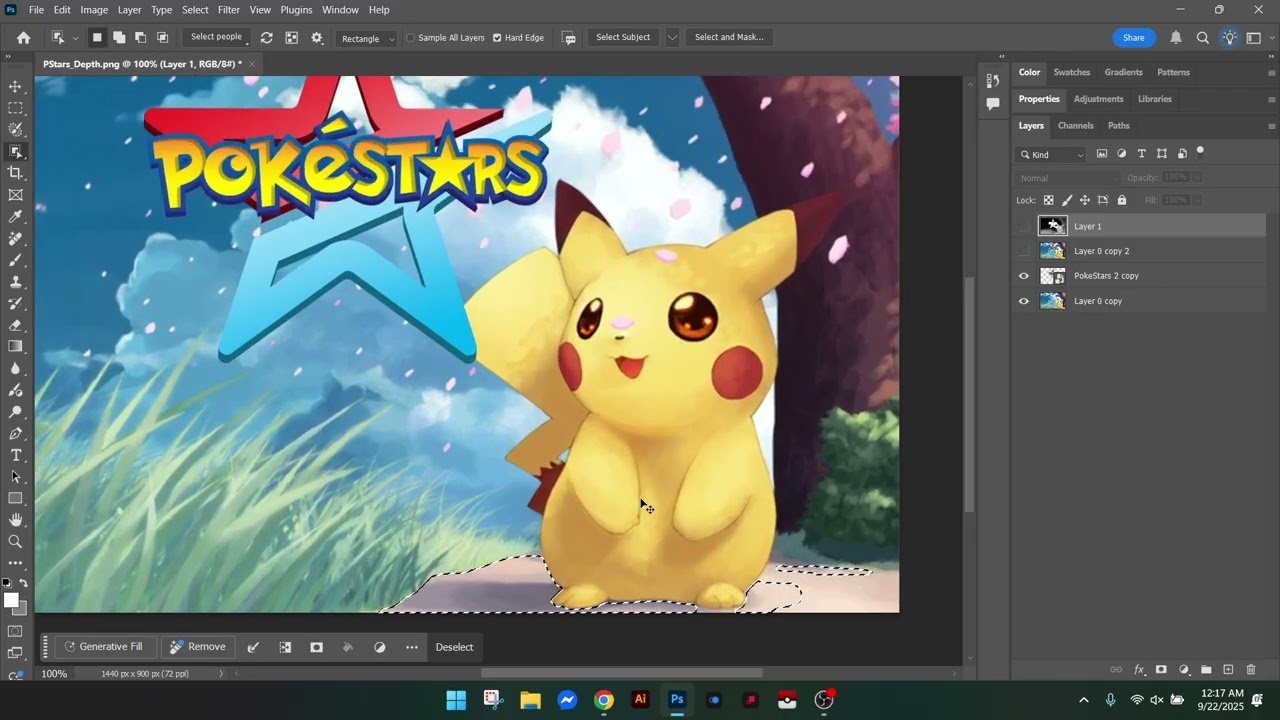
Task: Click Deselect in the contextual bar
Action: point(454,647)
